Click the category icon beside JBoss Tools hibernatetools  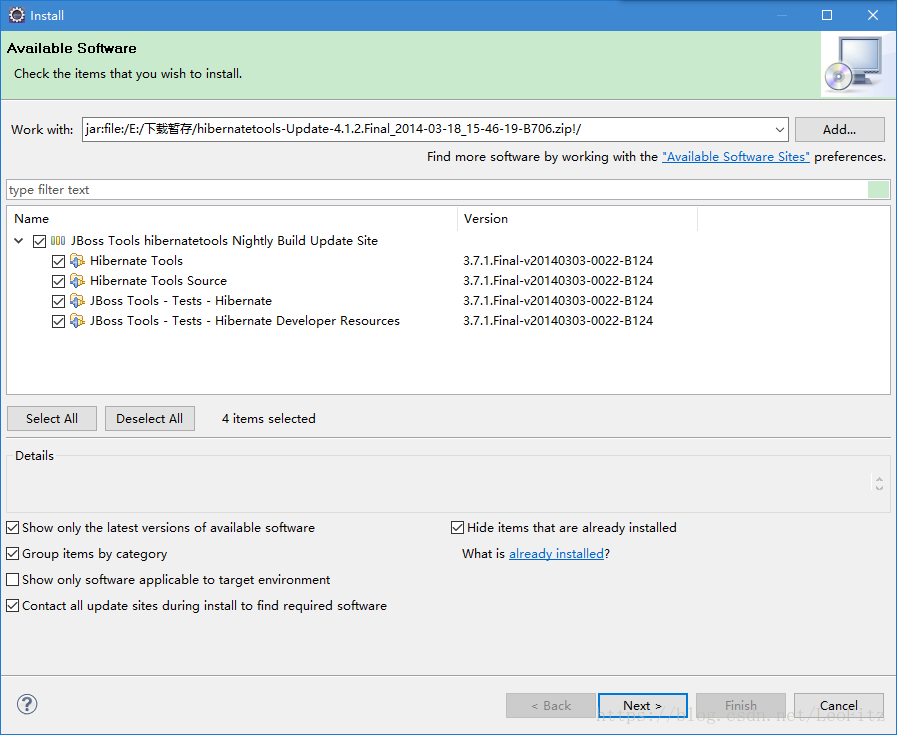[x=58, y=241]
